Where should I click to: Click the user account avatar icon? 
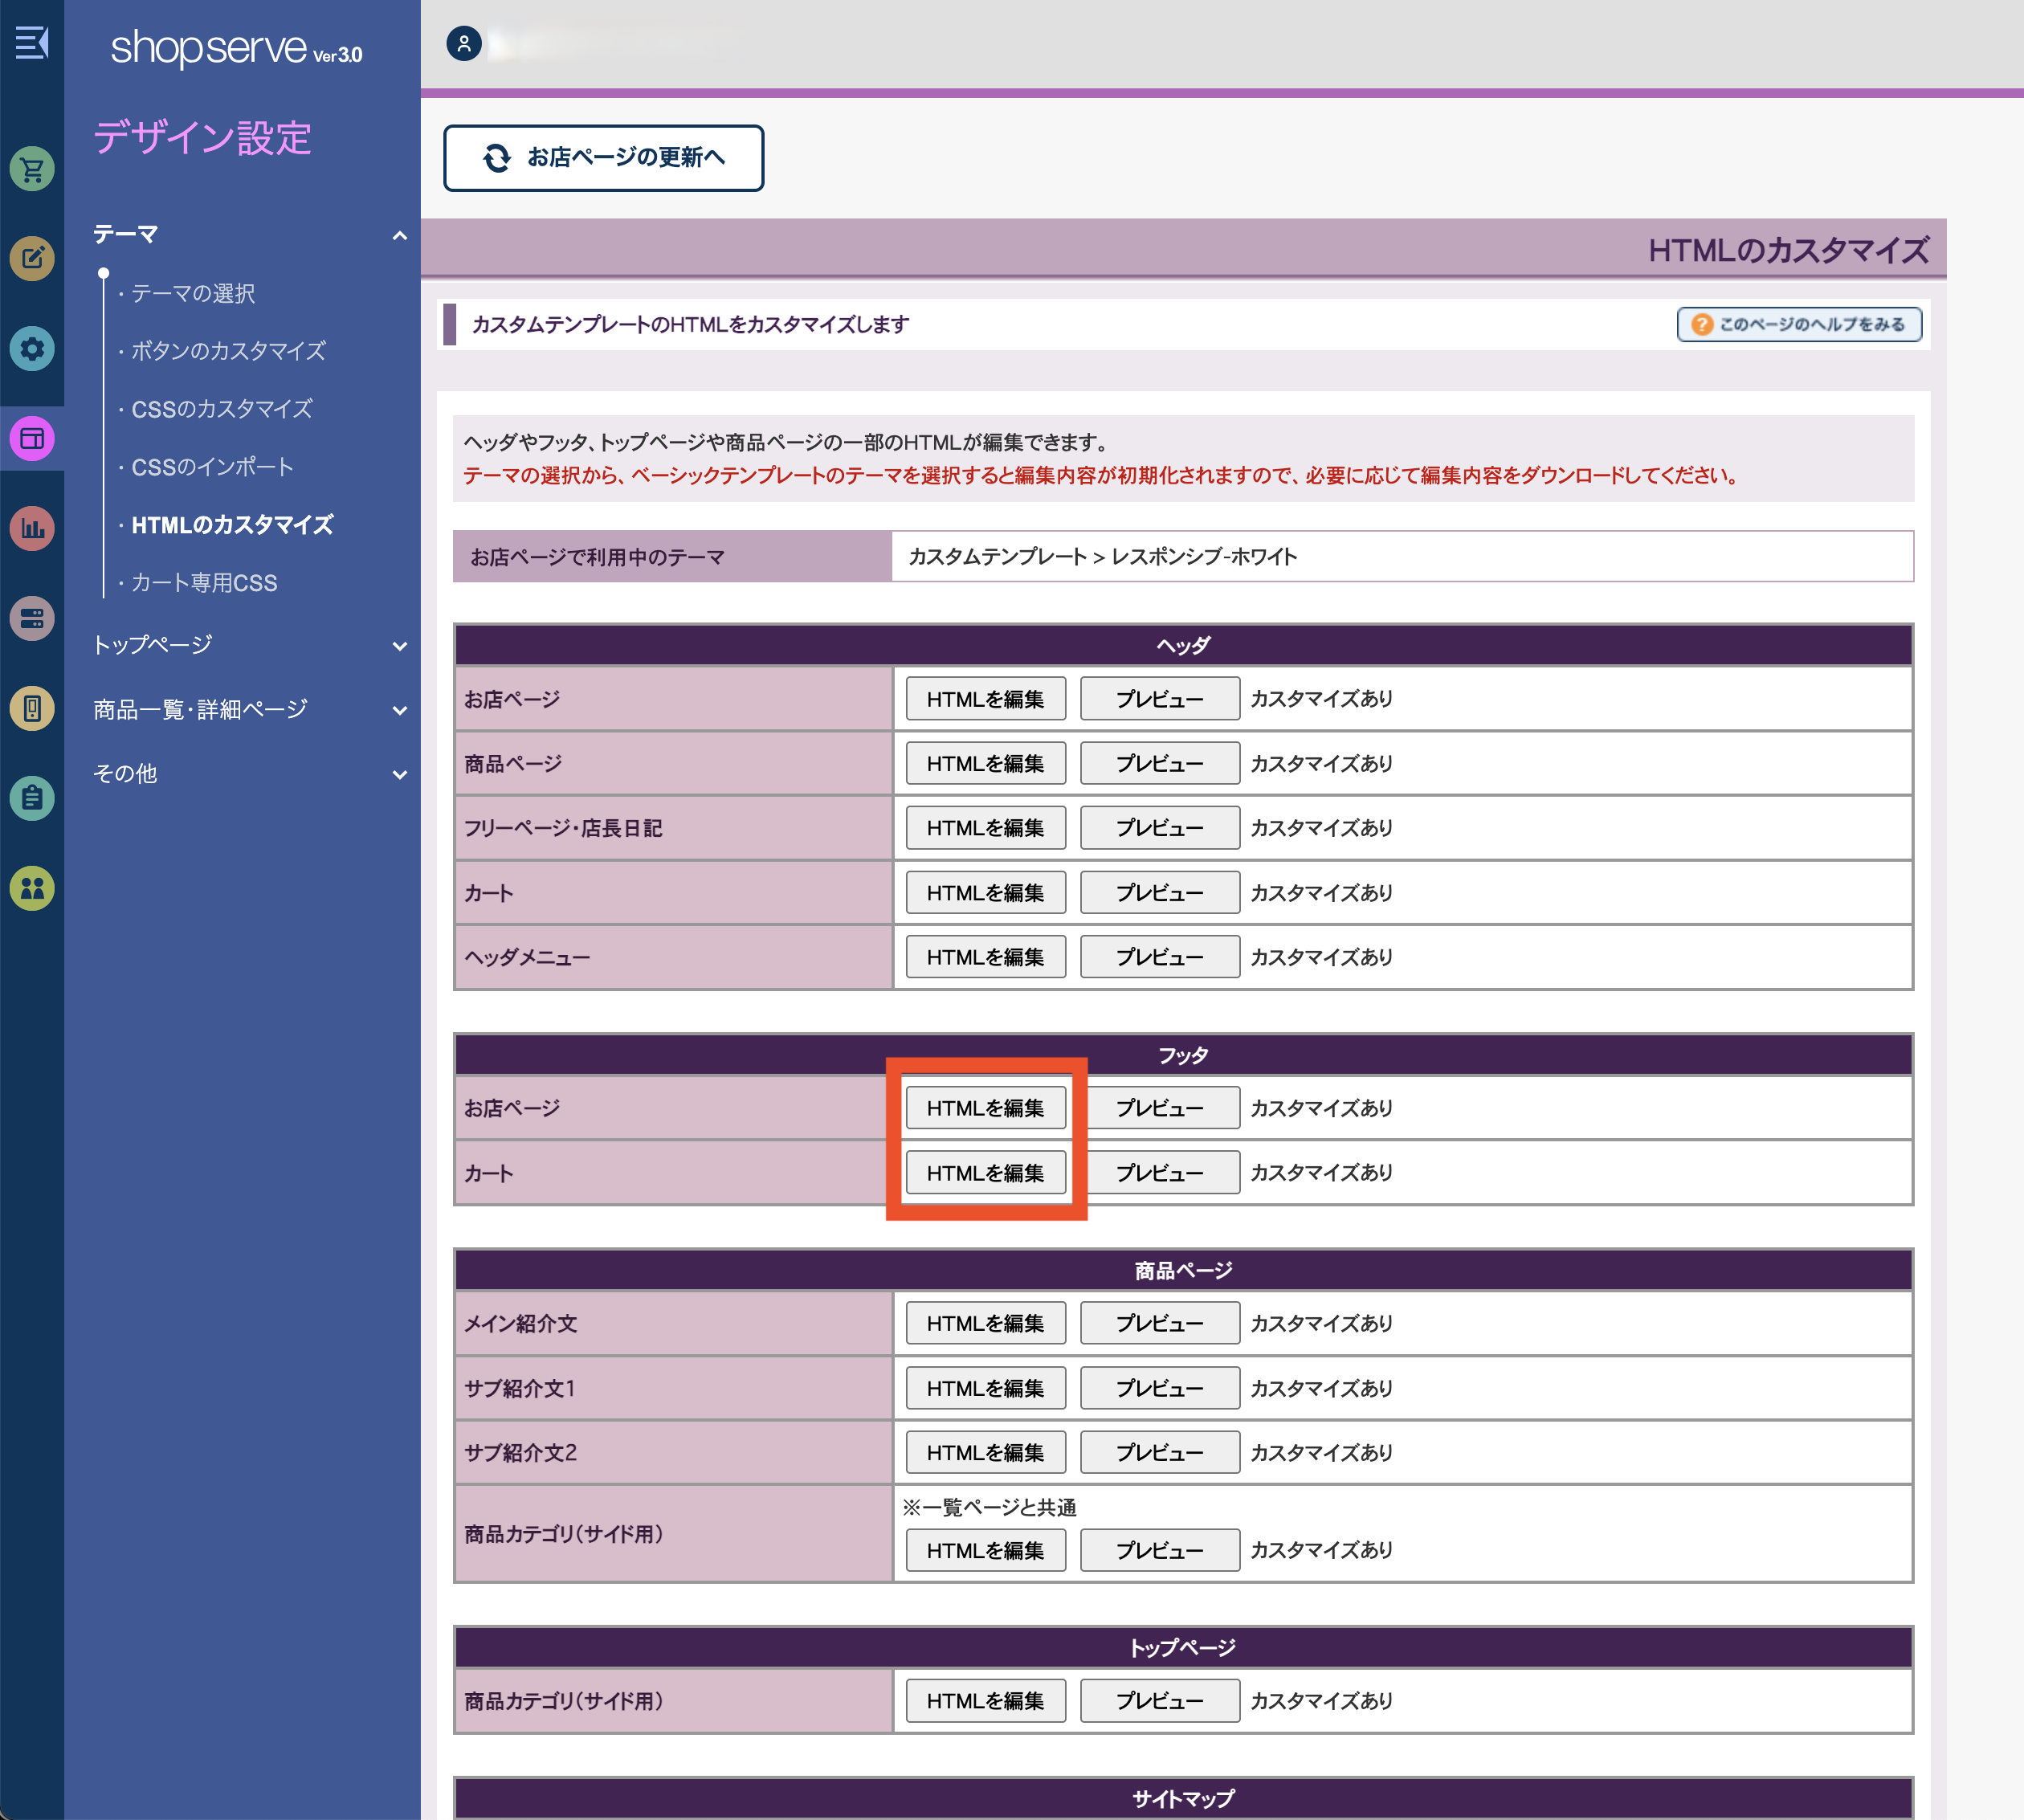[x=464, y=44]
